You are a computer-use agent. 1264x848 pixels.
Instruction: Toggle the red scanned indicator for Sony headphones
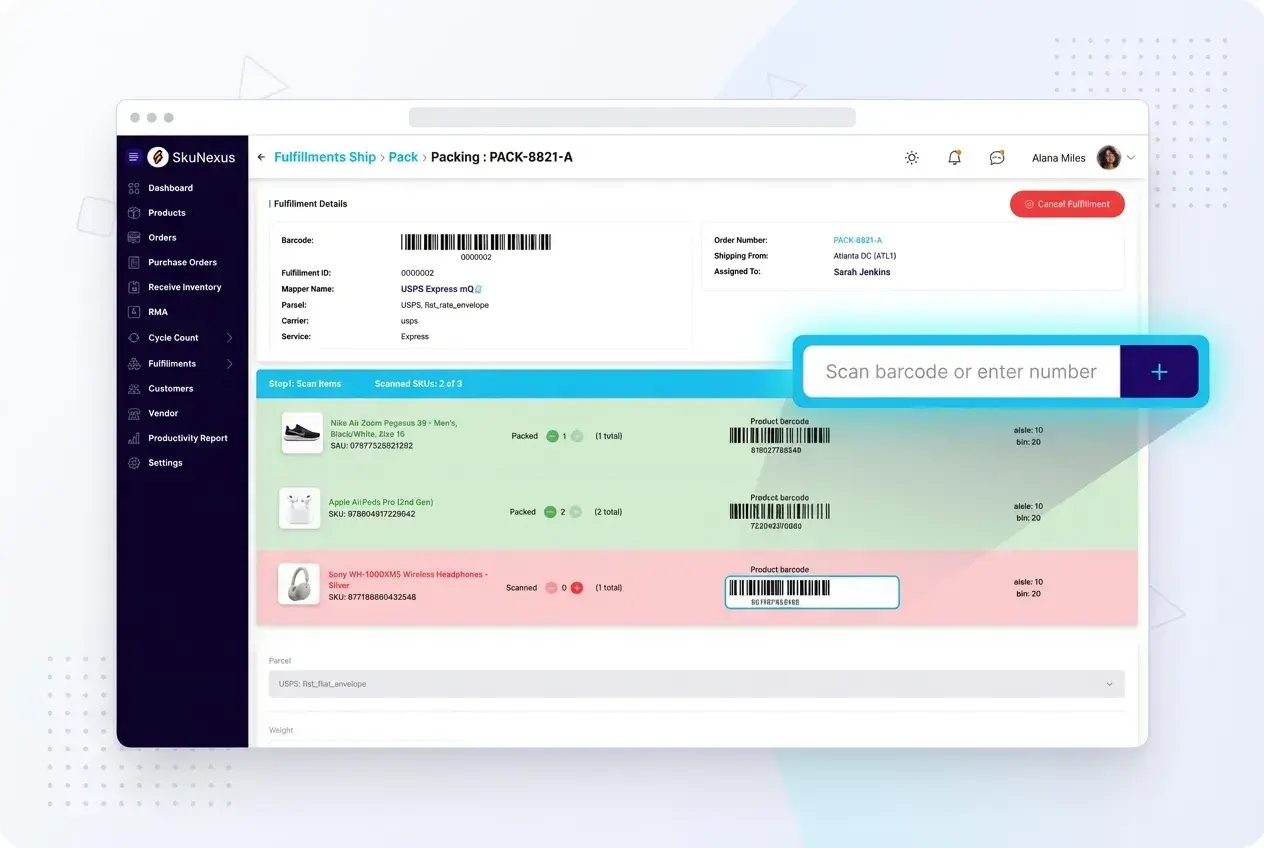[x=577, y=588]
